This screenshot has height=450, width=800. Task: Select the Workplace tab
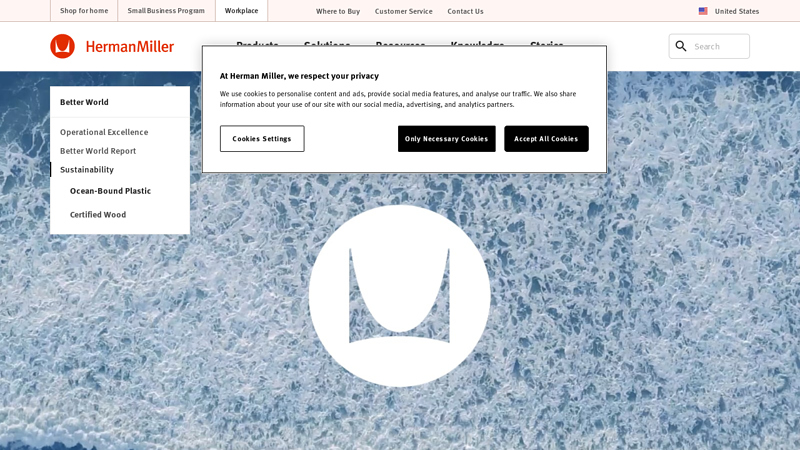coord(241,11)
